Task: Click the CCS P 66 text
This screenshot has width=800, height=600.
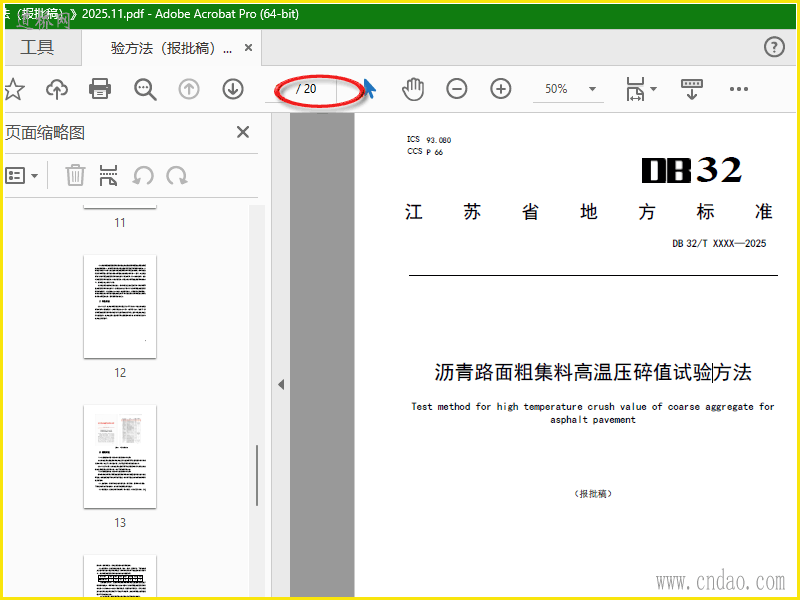Action: pos(424,152)
